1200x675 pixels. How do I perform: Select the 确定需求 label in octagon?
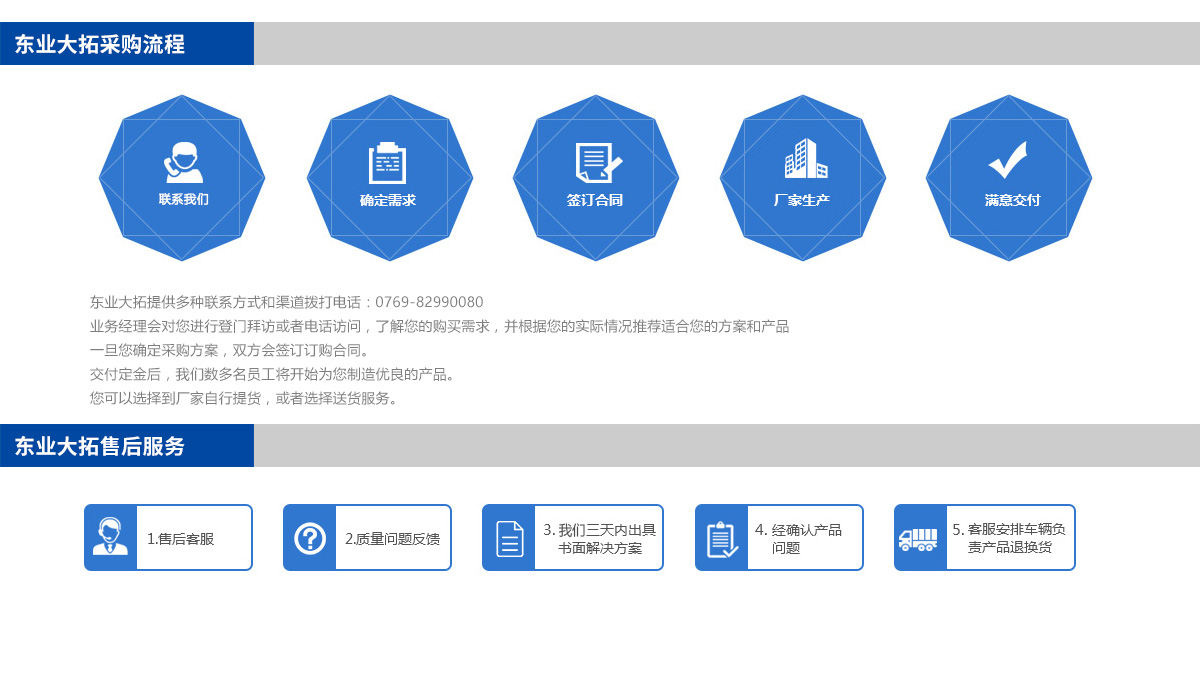[388, 200]
